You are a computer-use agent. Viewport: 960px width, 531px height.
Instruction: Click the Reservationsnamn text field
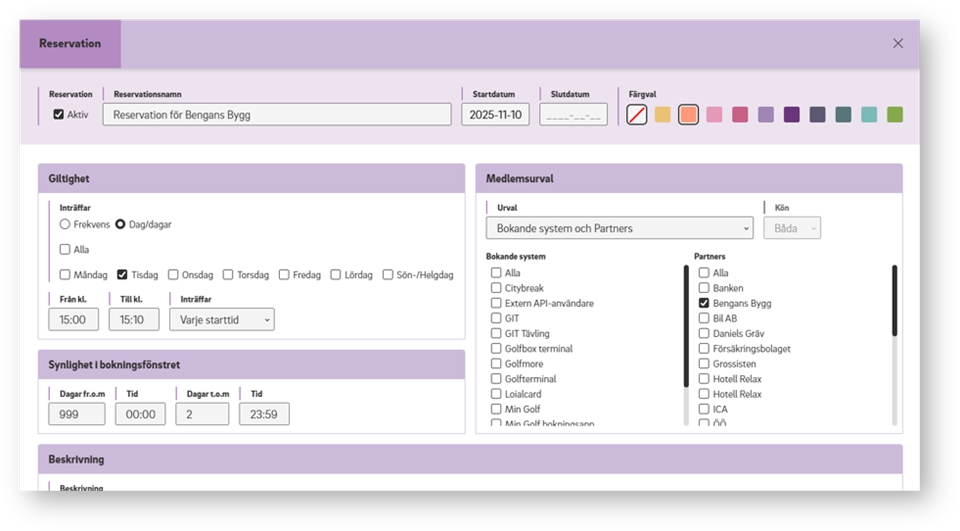[277, 115]
